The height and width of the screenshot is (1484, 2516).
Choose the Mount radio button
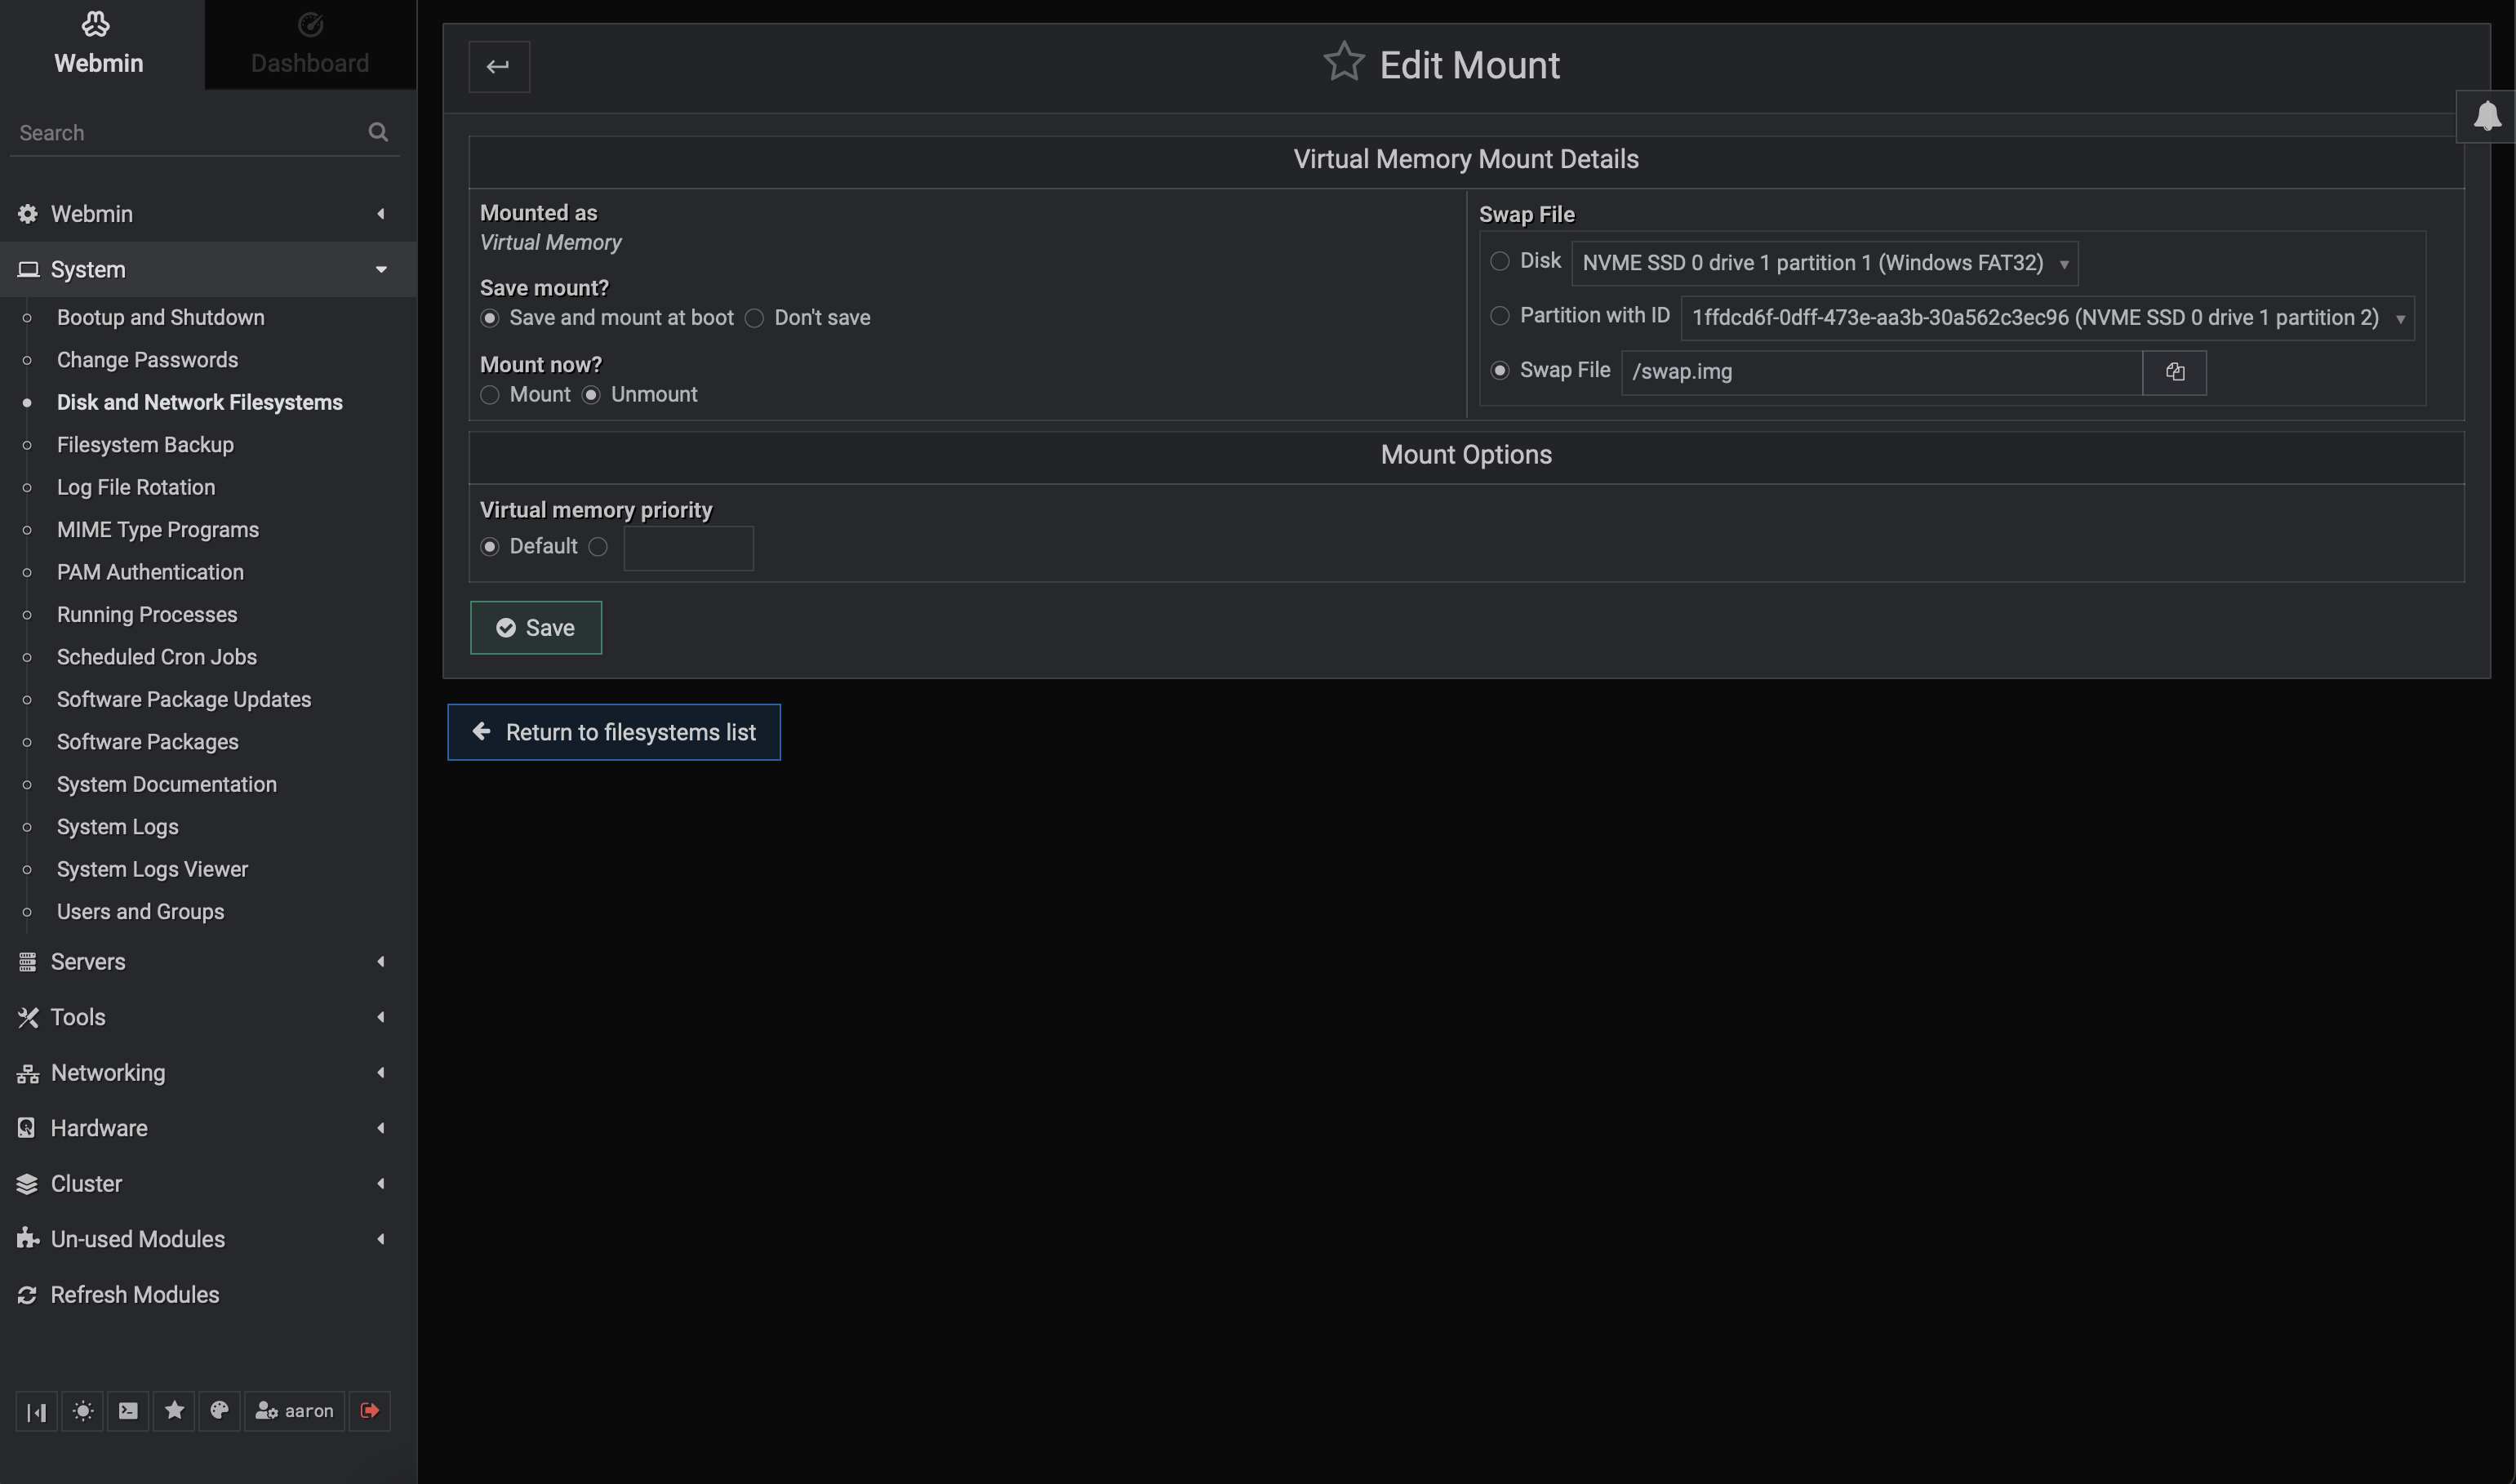tap(490, 395)
